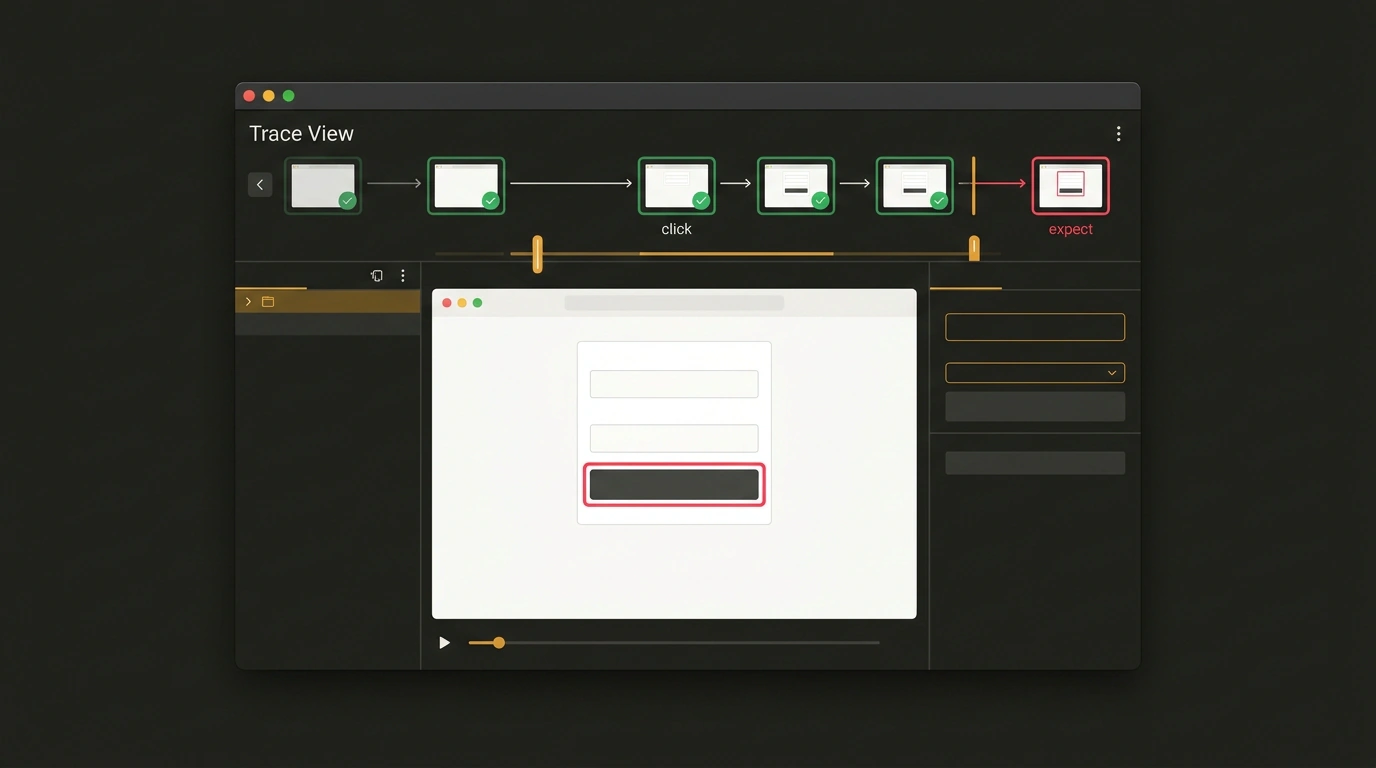Viewport: 1376px width, 768px height.
Task: Click the left range handle on timeline scrubber
Action: pyautogui.click(x=537, y=254)
